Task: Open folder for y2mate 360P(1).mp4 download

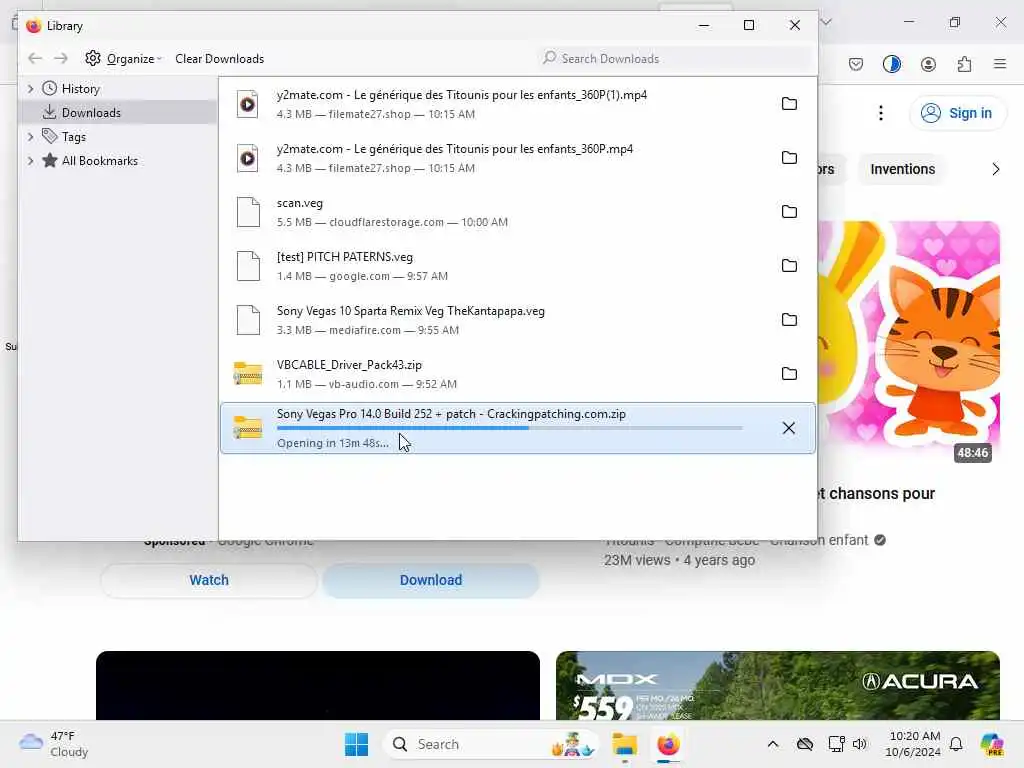Action: pyautogui.click(x=789, y=104)
